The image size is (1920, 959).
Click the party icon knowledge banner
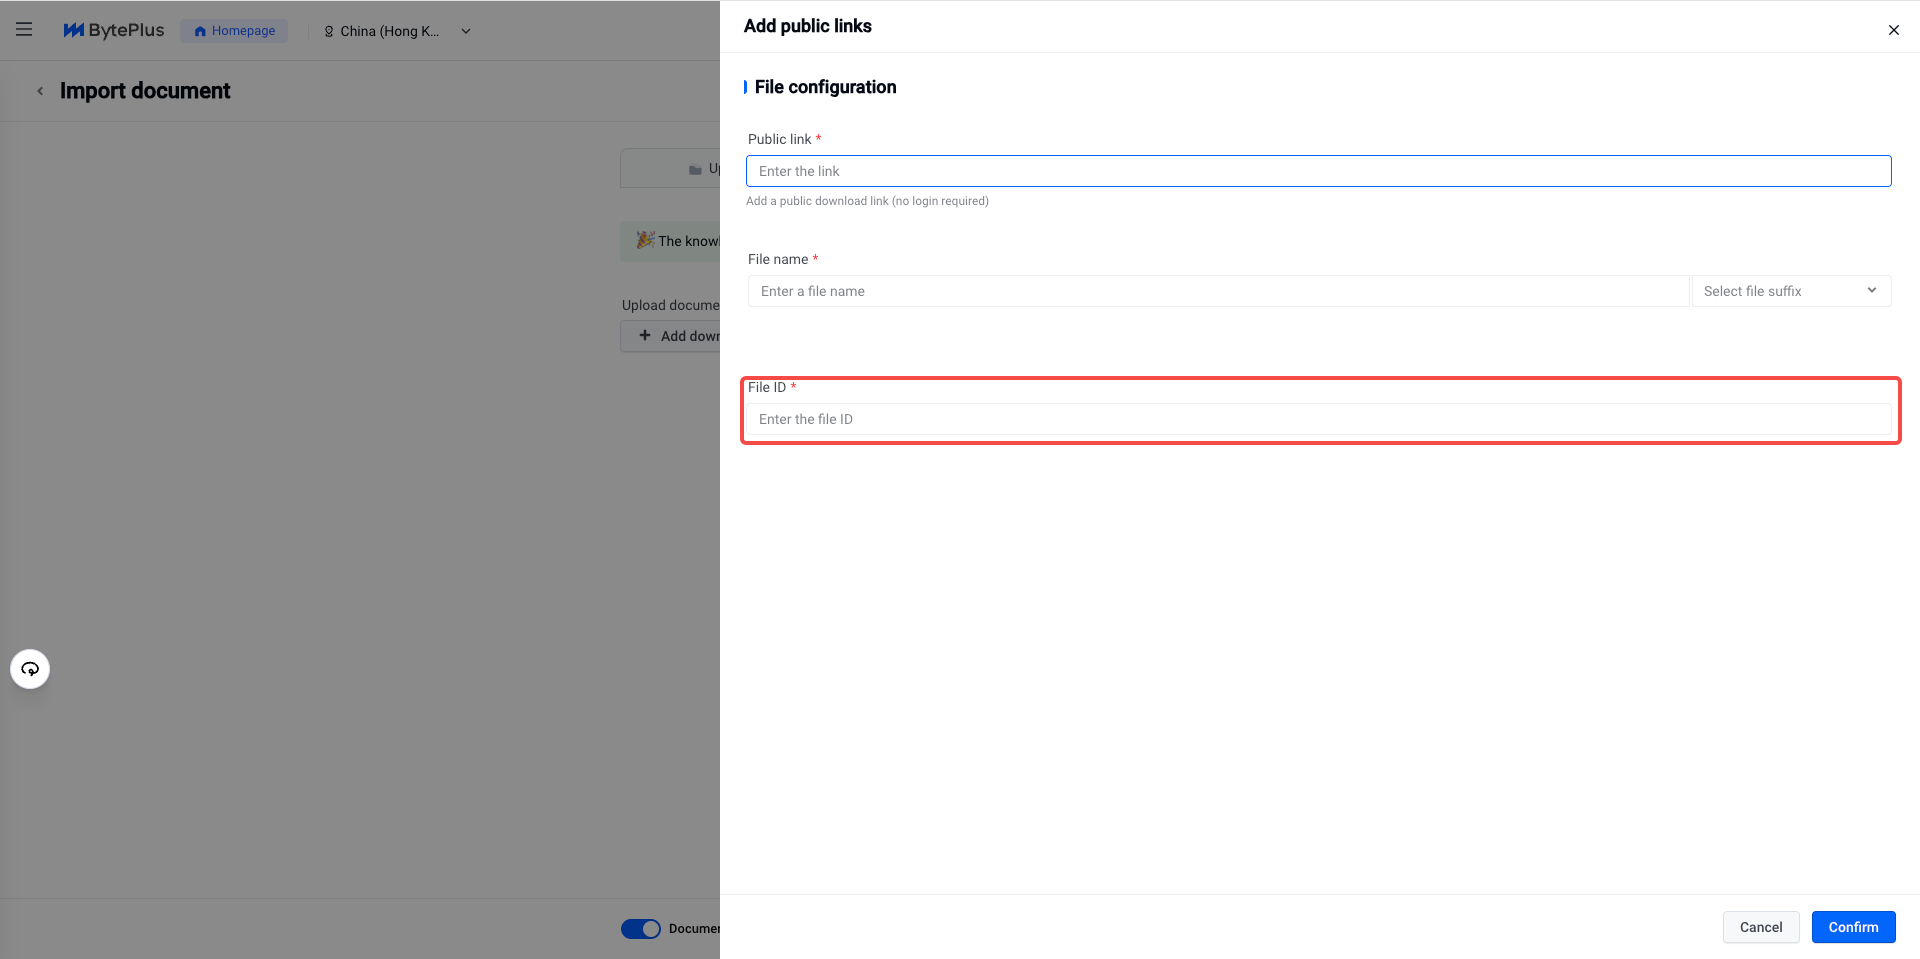(x=646, y=241)
